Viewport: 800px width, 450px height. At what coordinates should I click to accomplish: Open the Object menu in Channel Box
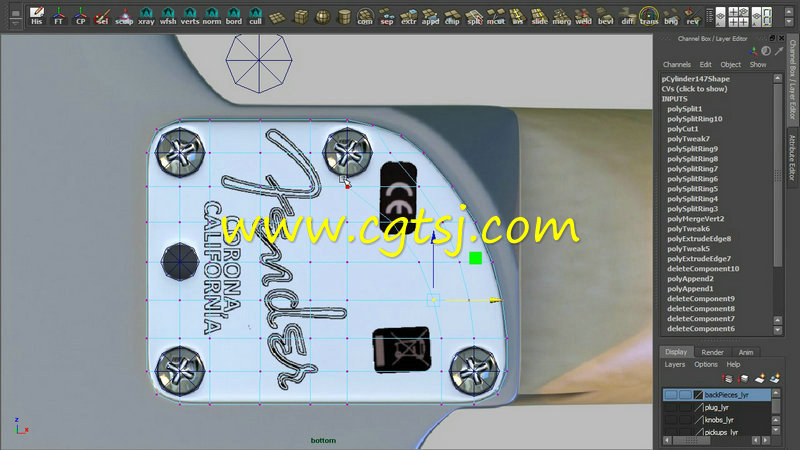coord(731,65)
